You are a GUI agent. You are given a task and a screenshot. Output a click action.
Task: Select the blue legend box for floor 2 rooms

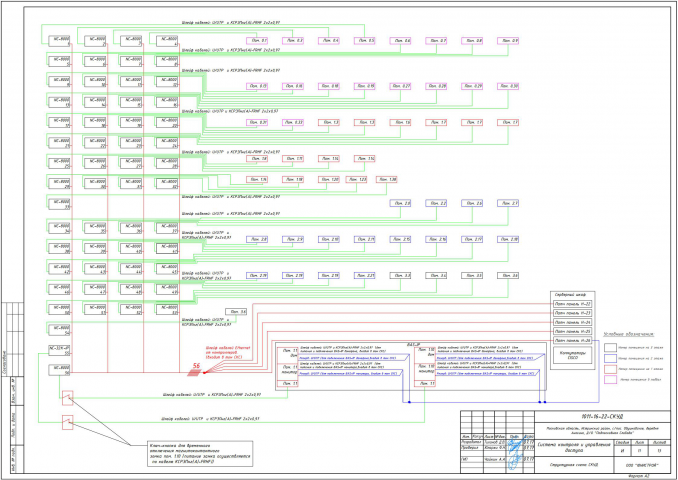tap(610, 358)
